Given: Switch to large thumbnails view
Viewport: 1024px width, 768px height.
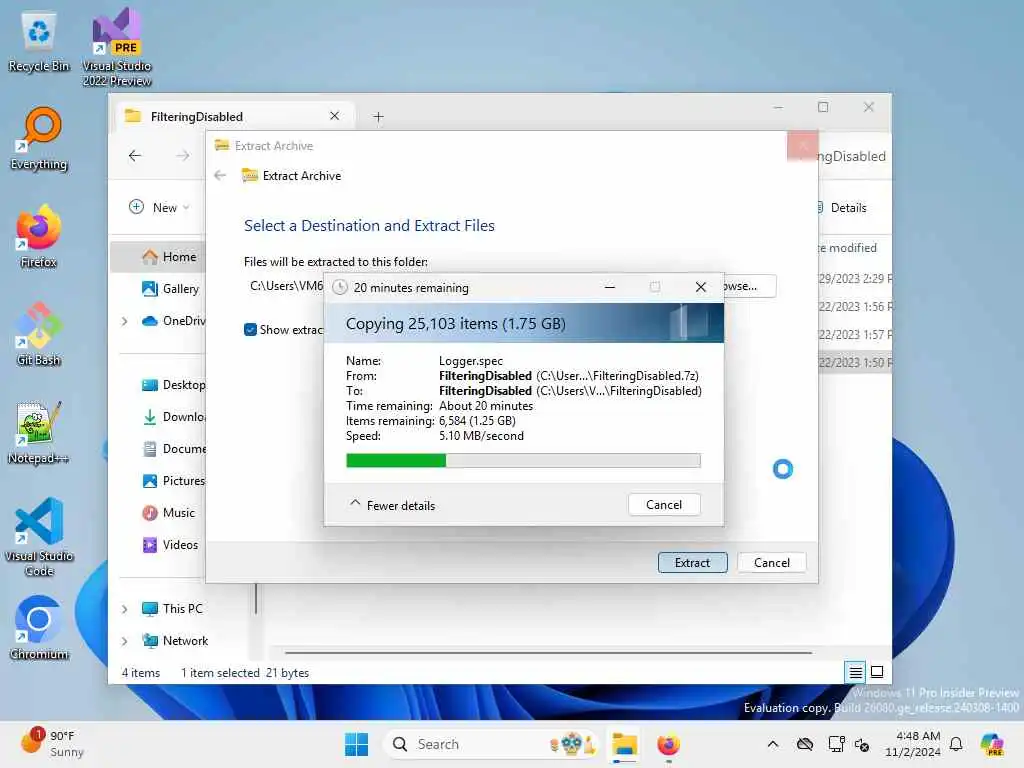Looking at the screenshot, I should tap(877, 671).
